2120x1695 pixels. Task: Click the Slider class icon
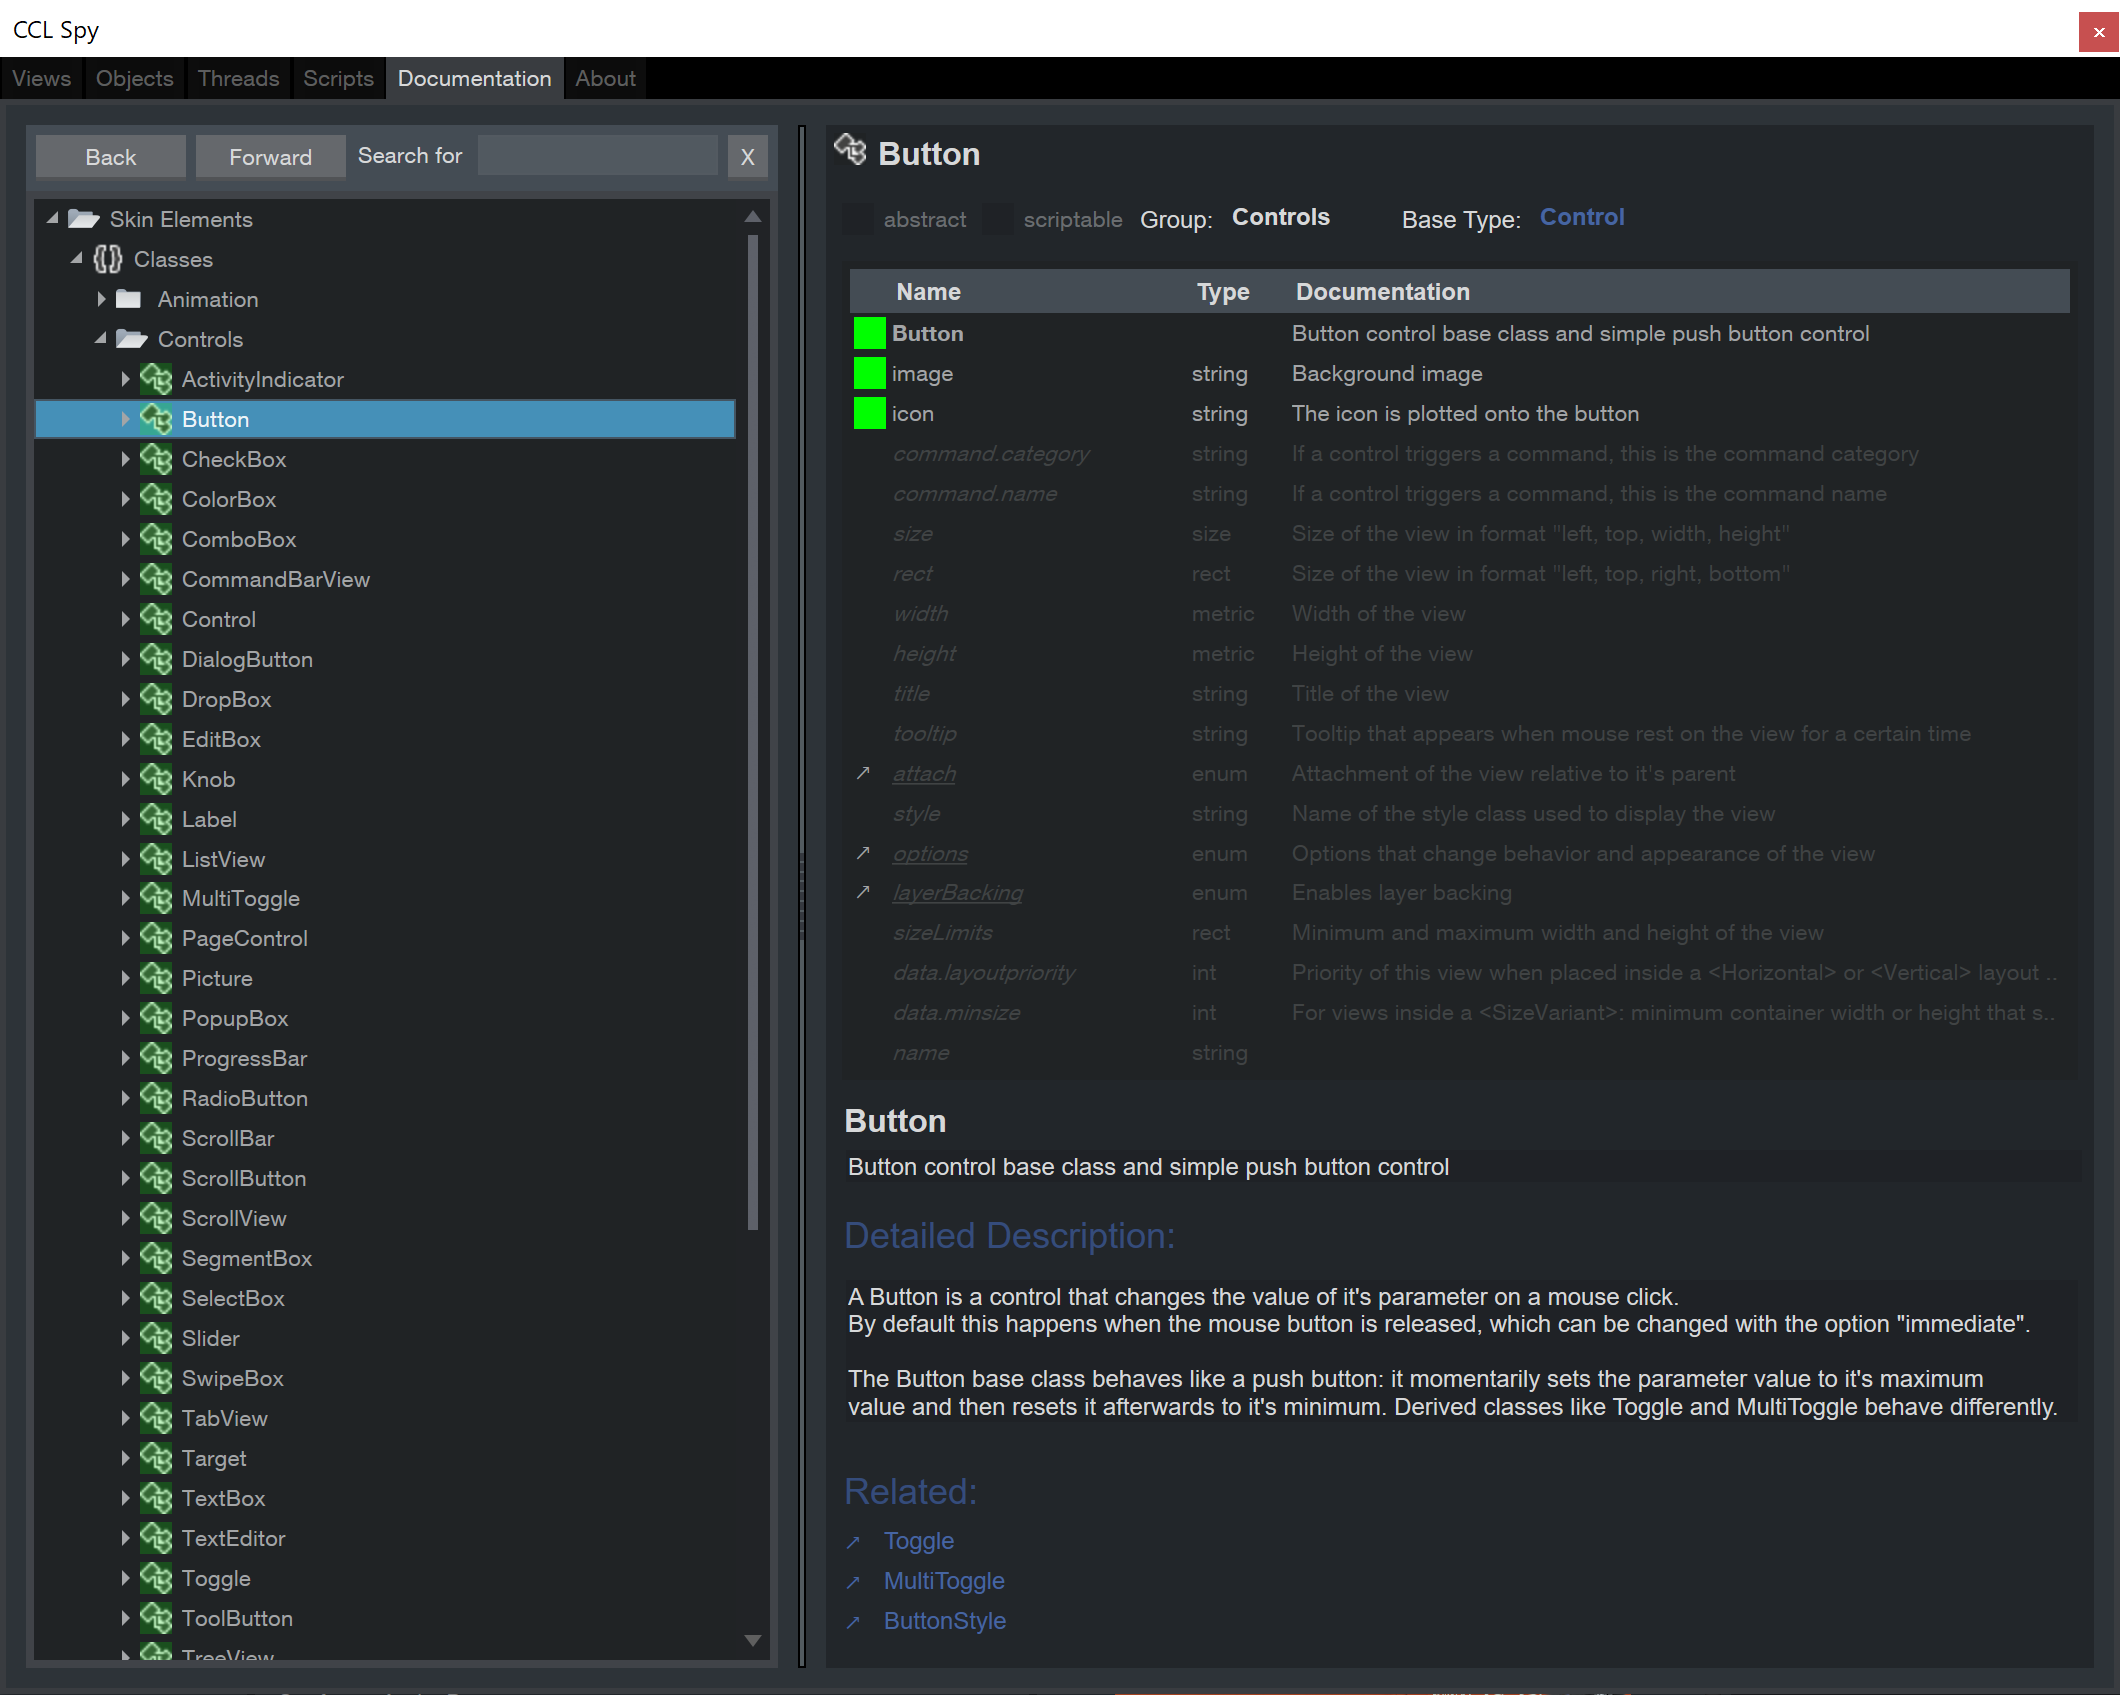(x=156, y=1338)
